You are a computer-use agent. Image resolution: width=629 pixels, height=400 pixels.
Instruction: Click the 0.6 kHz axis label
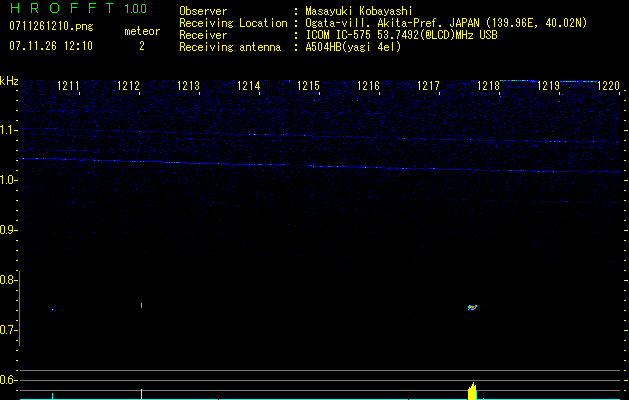click(7, 380)
